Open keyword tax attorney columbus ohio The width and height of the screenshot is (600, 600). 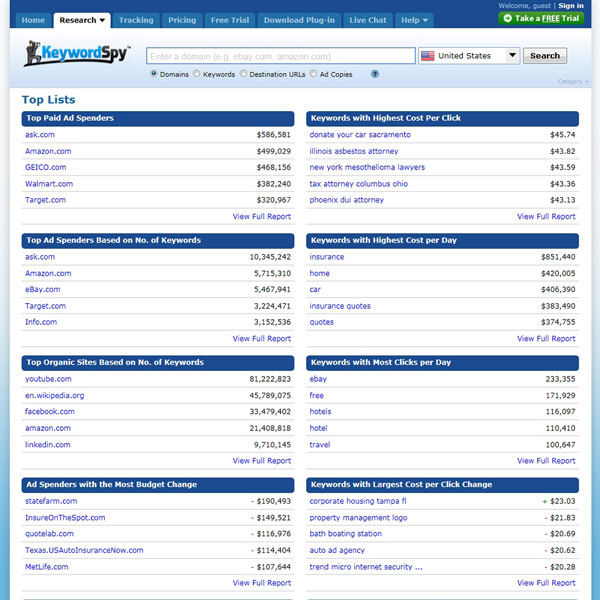[359, 184]
